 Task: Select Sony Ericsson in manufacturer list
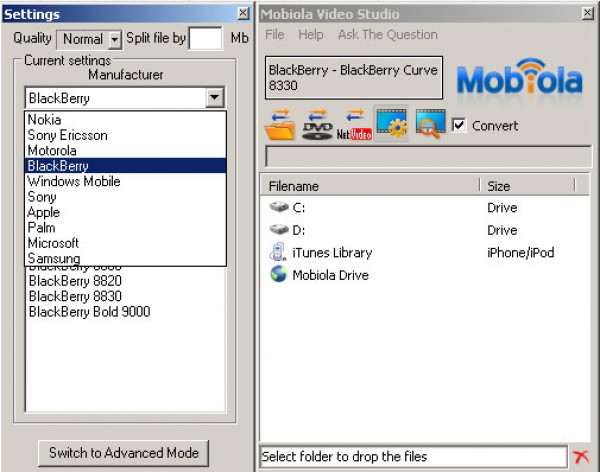[126, 135]
